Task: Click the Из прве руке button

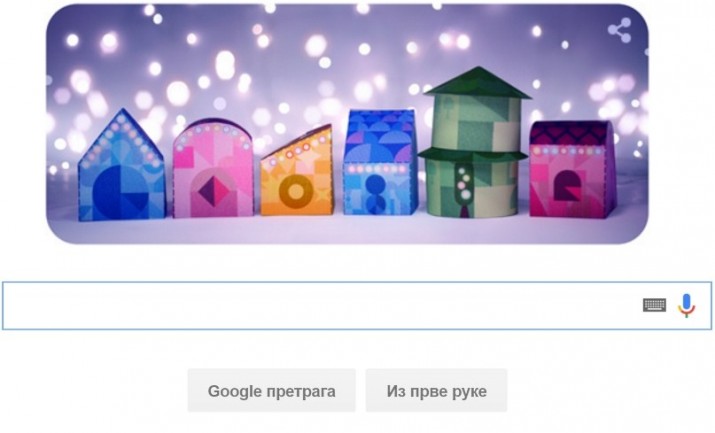Action: click(x=436, y=391)
